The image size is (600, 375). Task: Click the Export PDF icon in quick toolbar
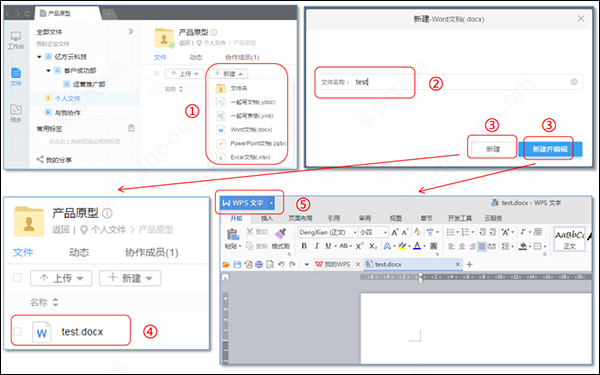point(248,264)
